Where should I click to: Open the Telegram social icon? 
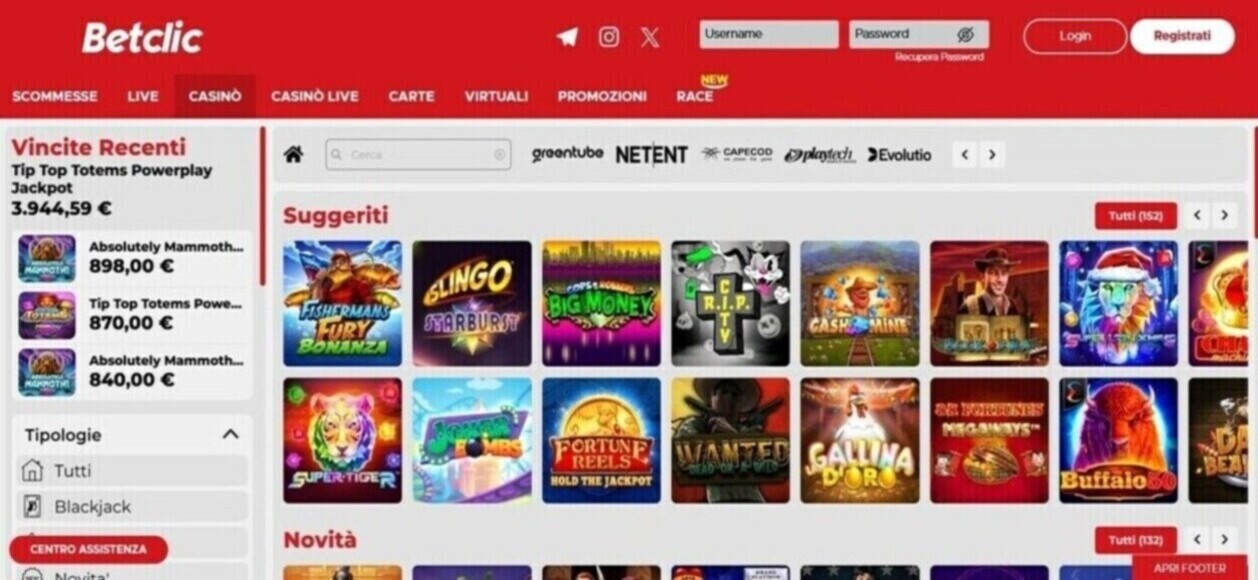(567, 37)
